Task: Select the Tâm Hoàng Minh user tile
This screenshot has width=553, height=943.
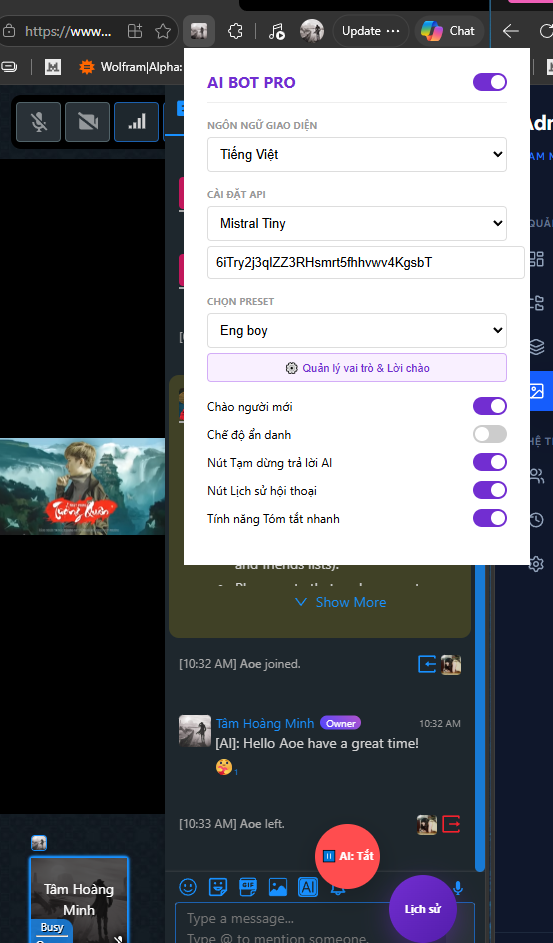Action: (79, 900)
